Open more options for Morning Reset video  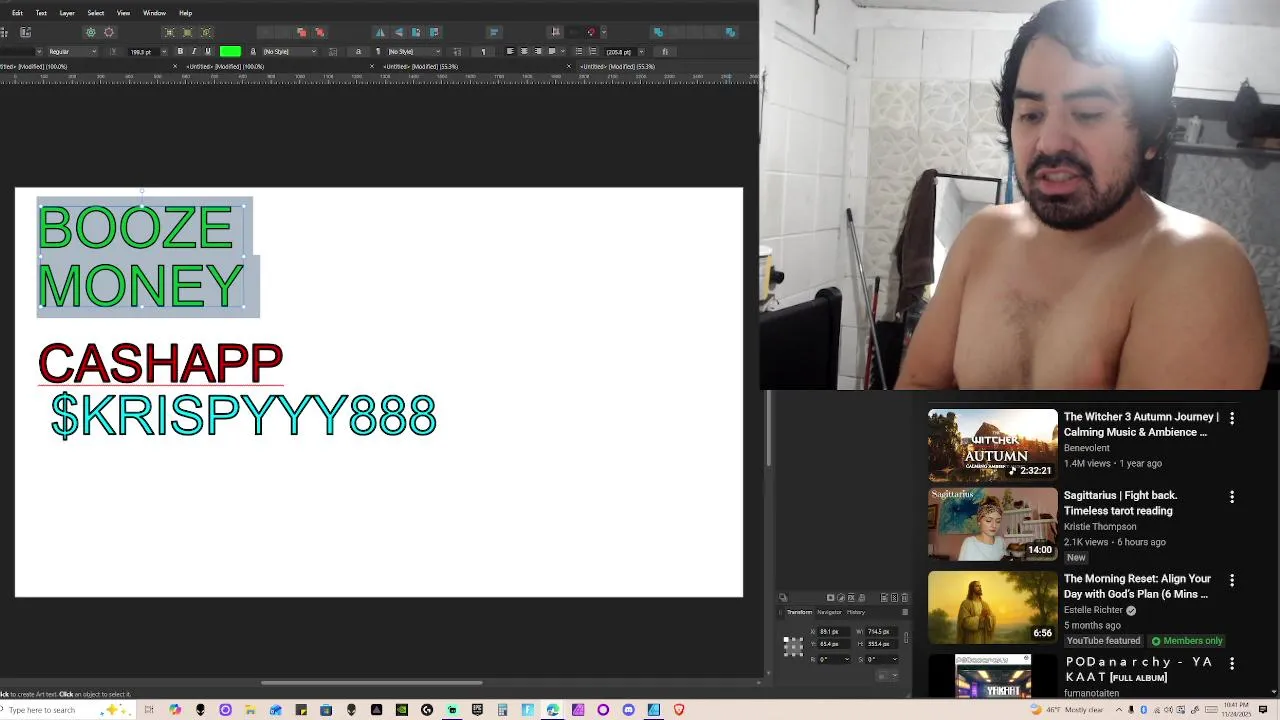[x=1232, y=580]
